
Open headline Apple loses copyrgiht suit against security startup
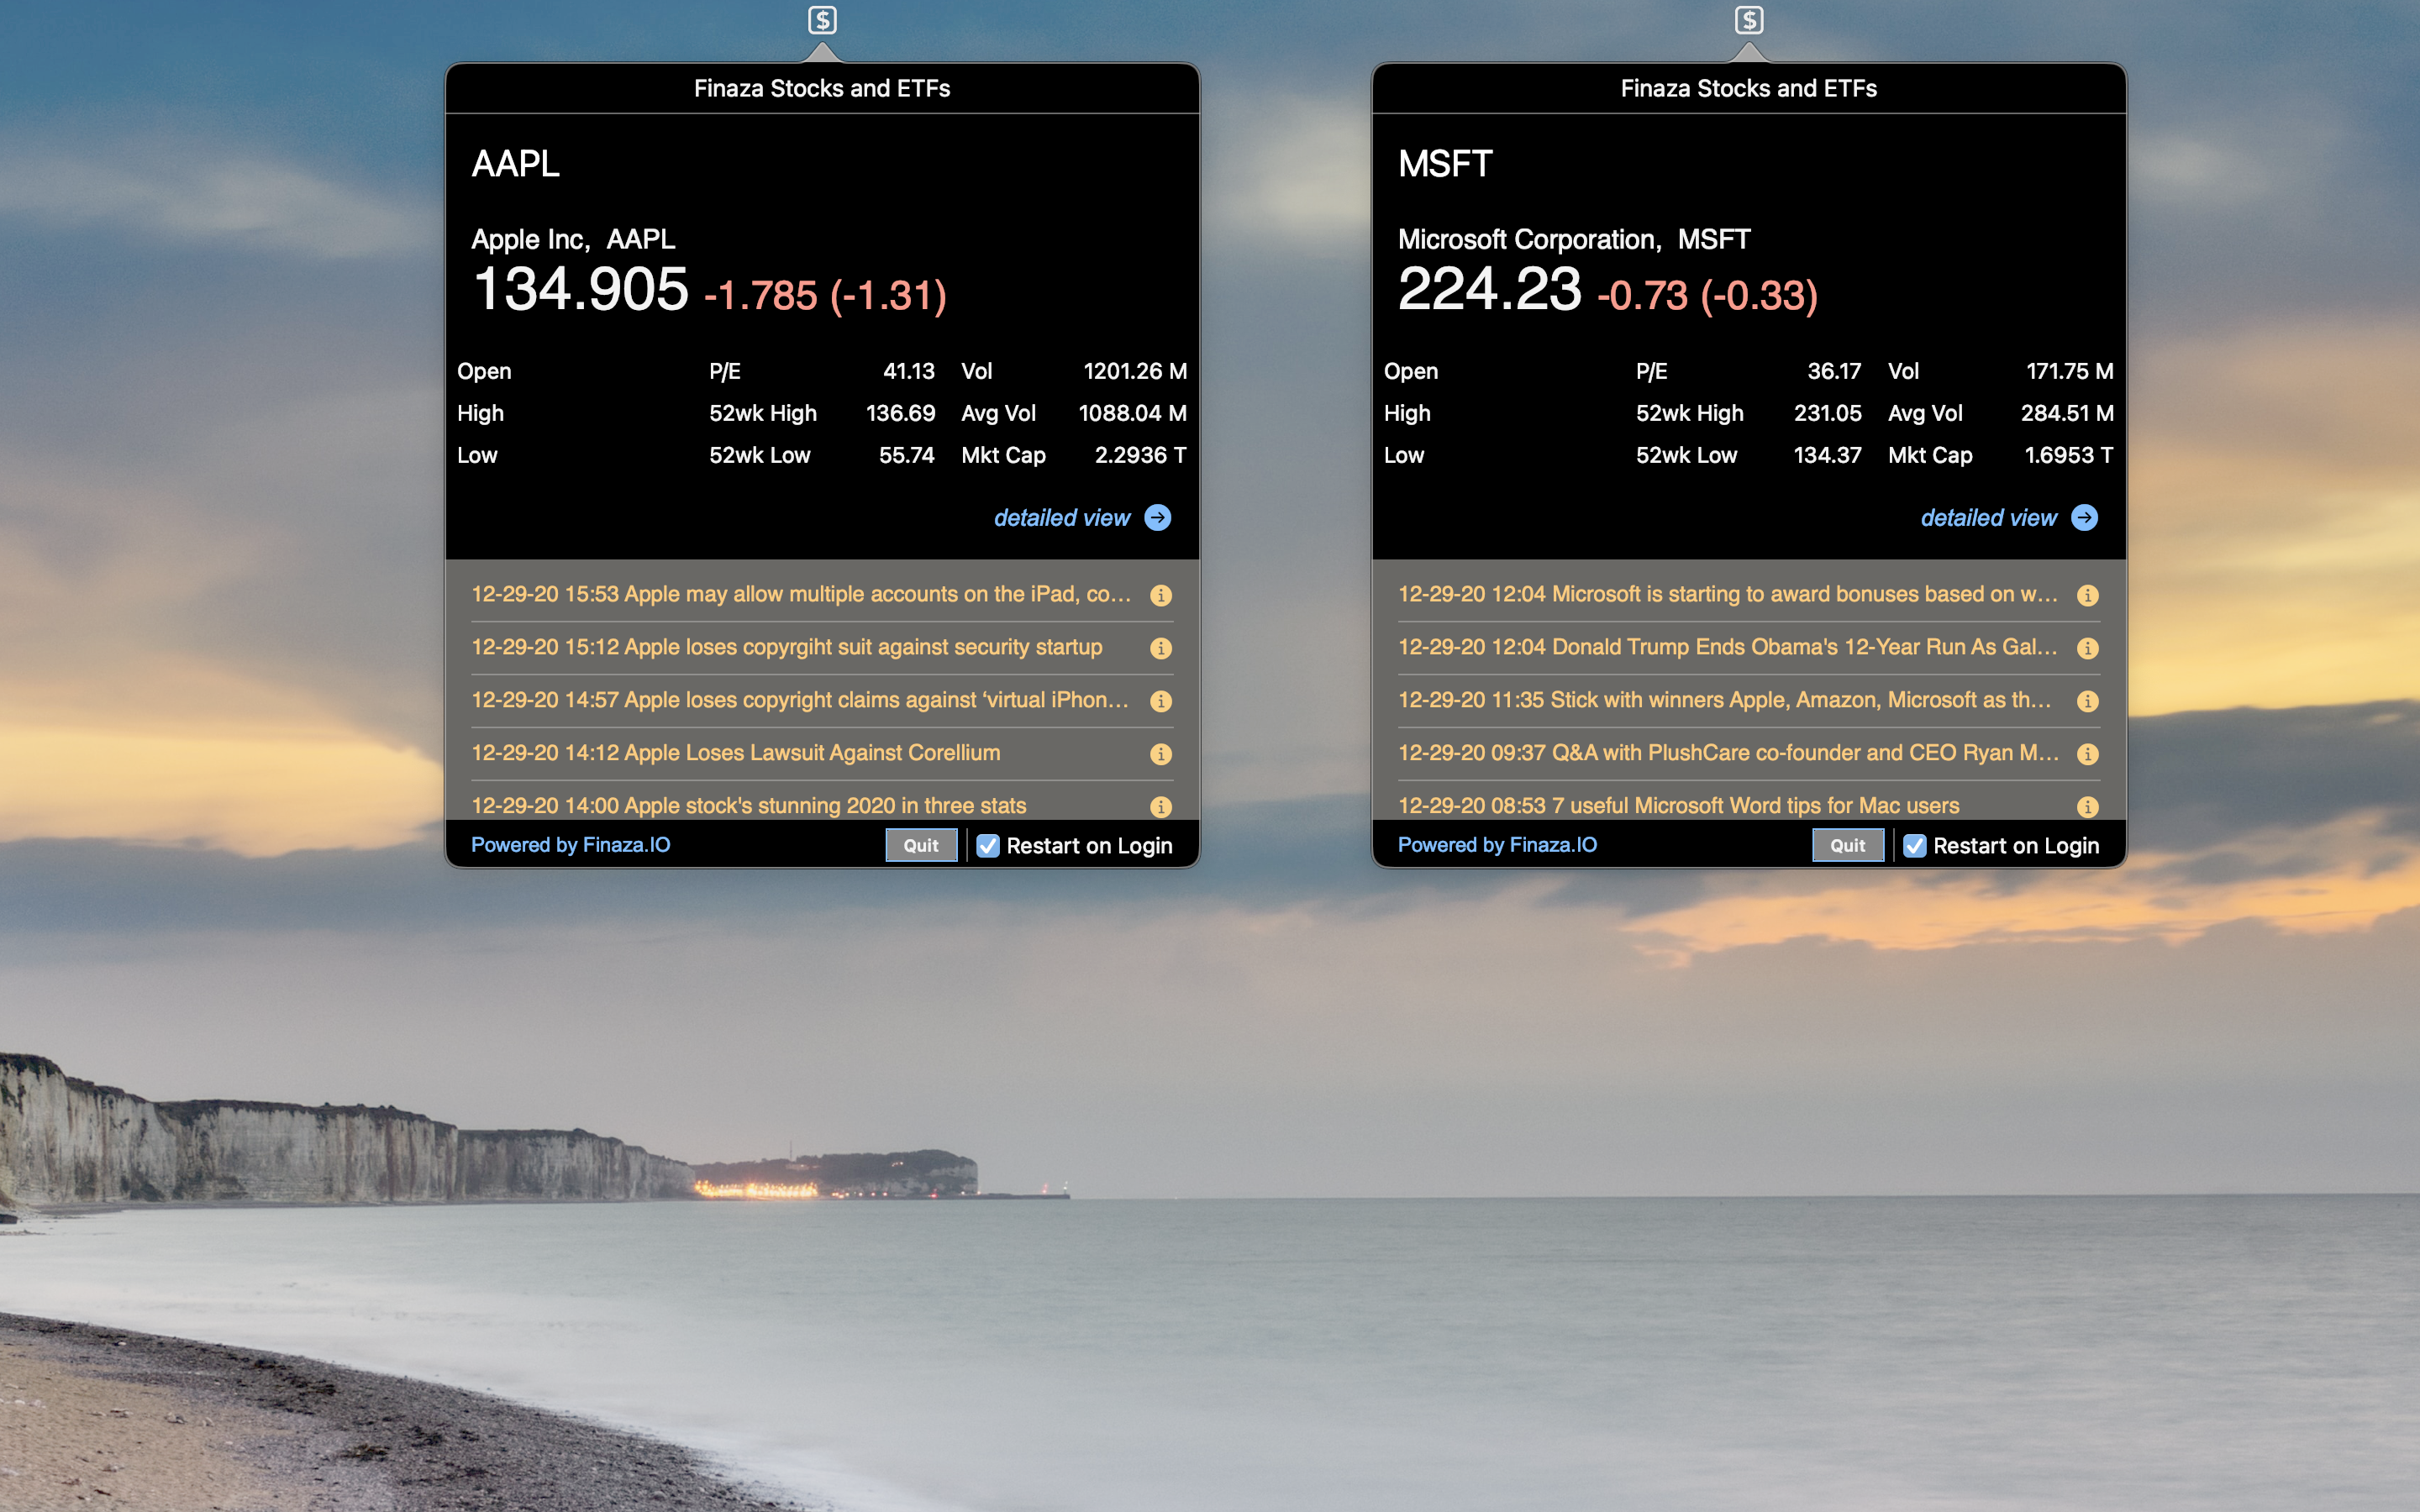(x=786, y=647)
